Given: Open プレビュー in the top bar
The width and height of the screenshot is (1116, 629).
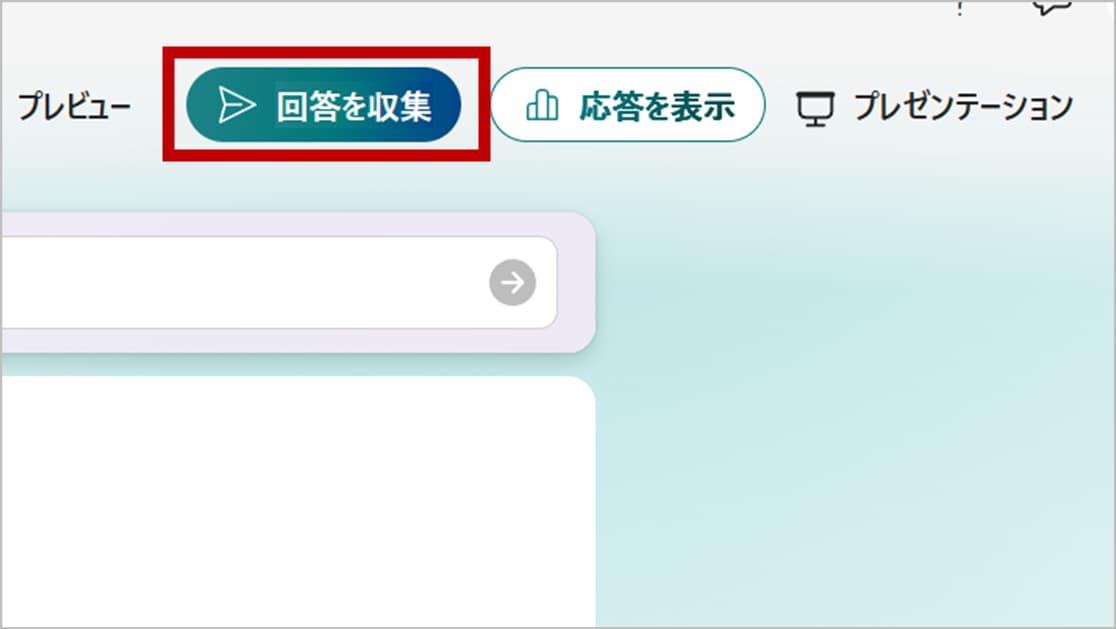Looking at the screenshot, I should tap(74, 107).
